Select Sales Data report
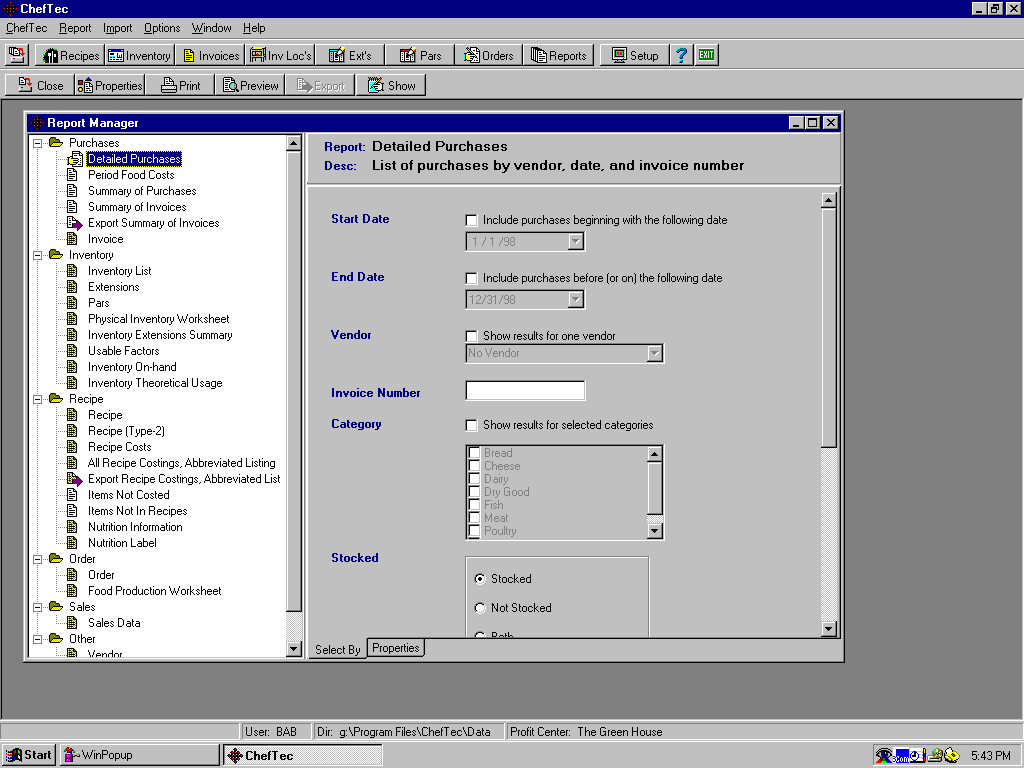 coord(114,623)
